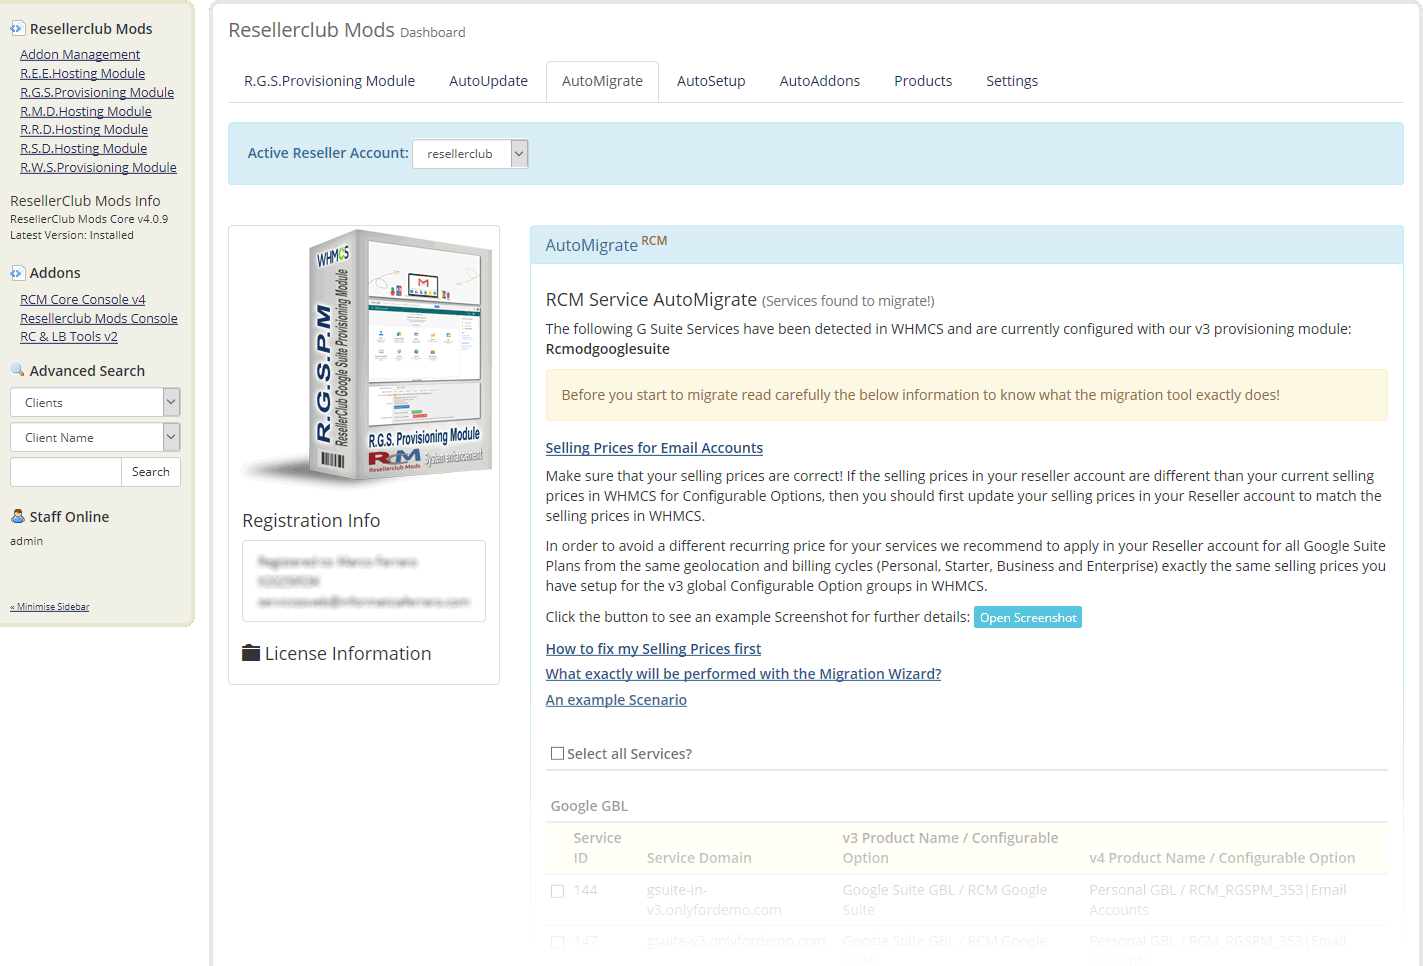Tick the checkbox for service 147

557,942
